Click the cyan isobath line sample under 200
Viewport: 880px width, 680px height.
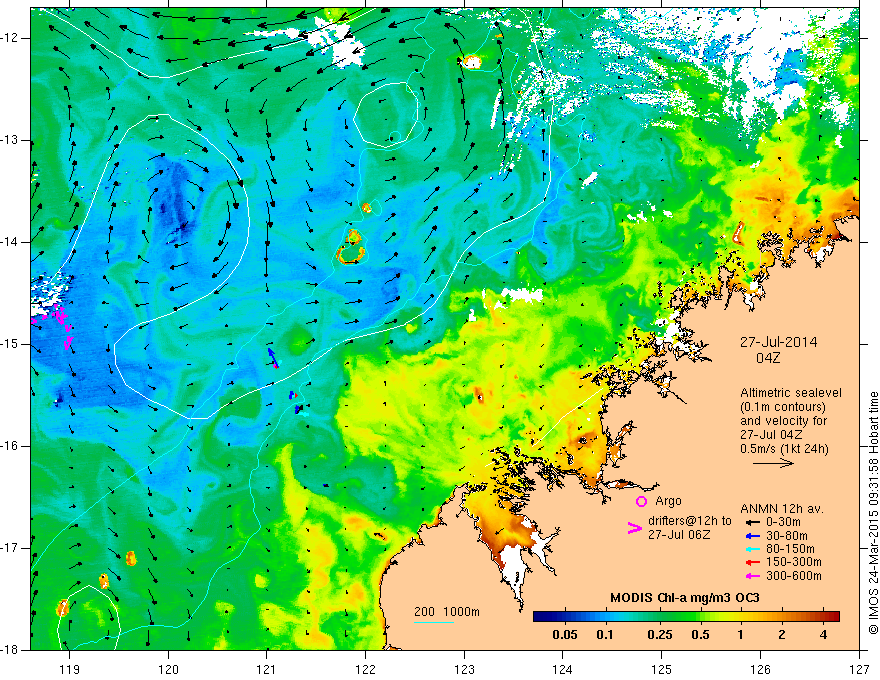tap(433, 622)
